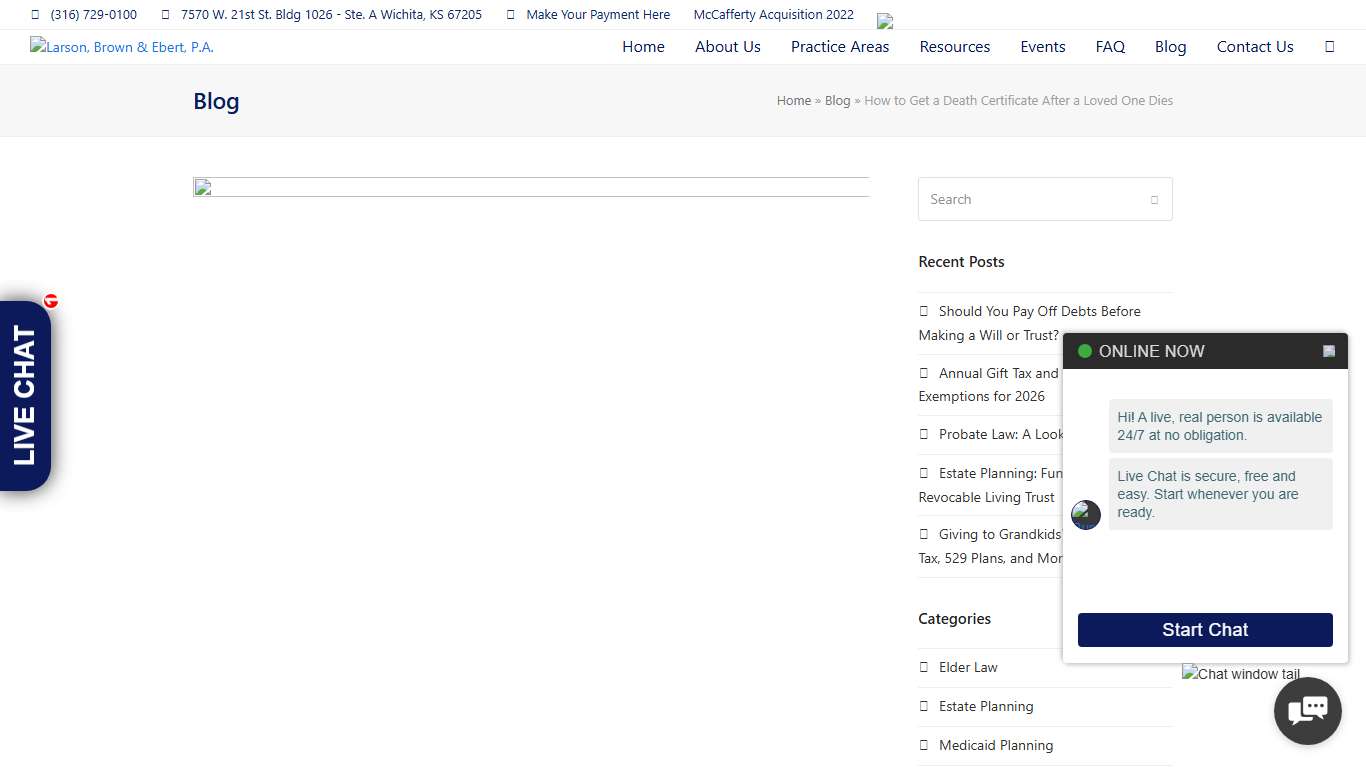1366x768 pixels.
Task: Click the chat agent avatar
Action: (x=1085, y=515)
